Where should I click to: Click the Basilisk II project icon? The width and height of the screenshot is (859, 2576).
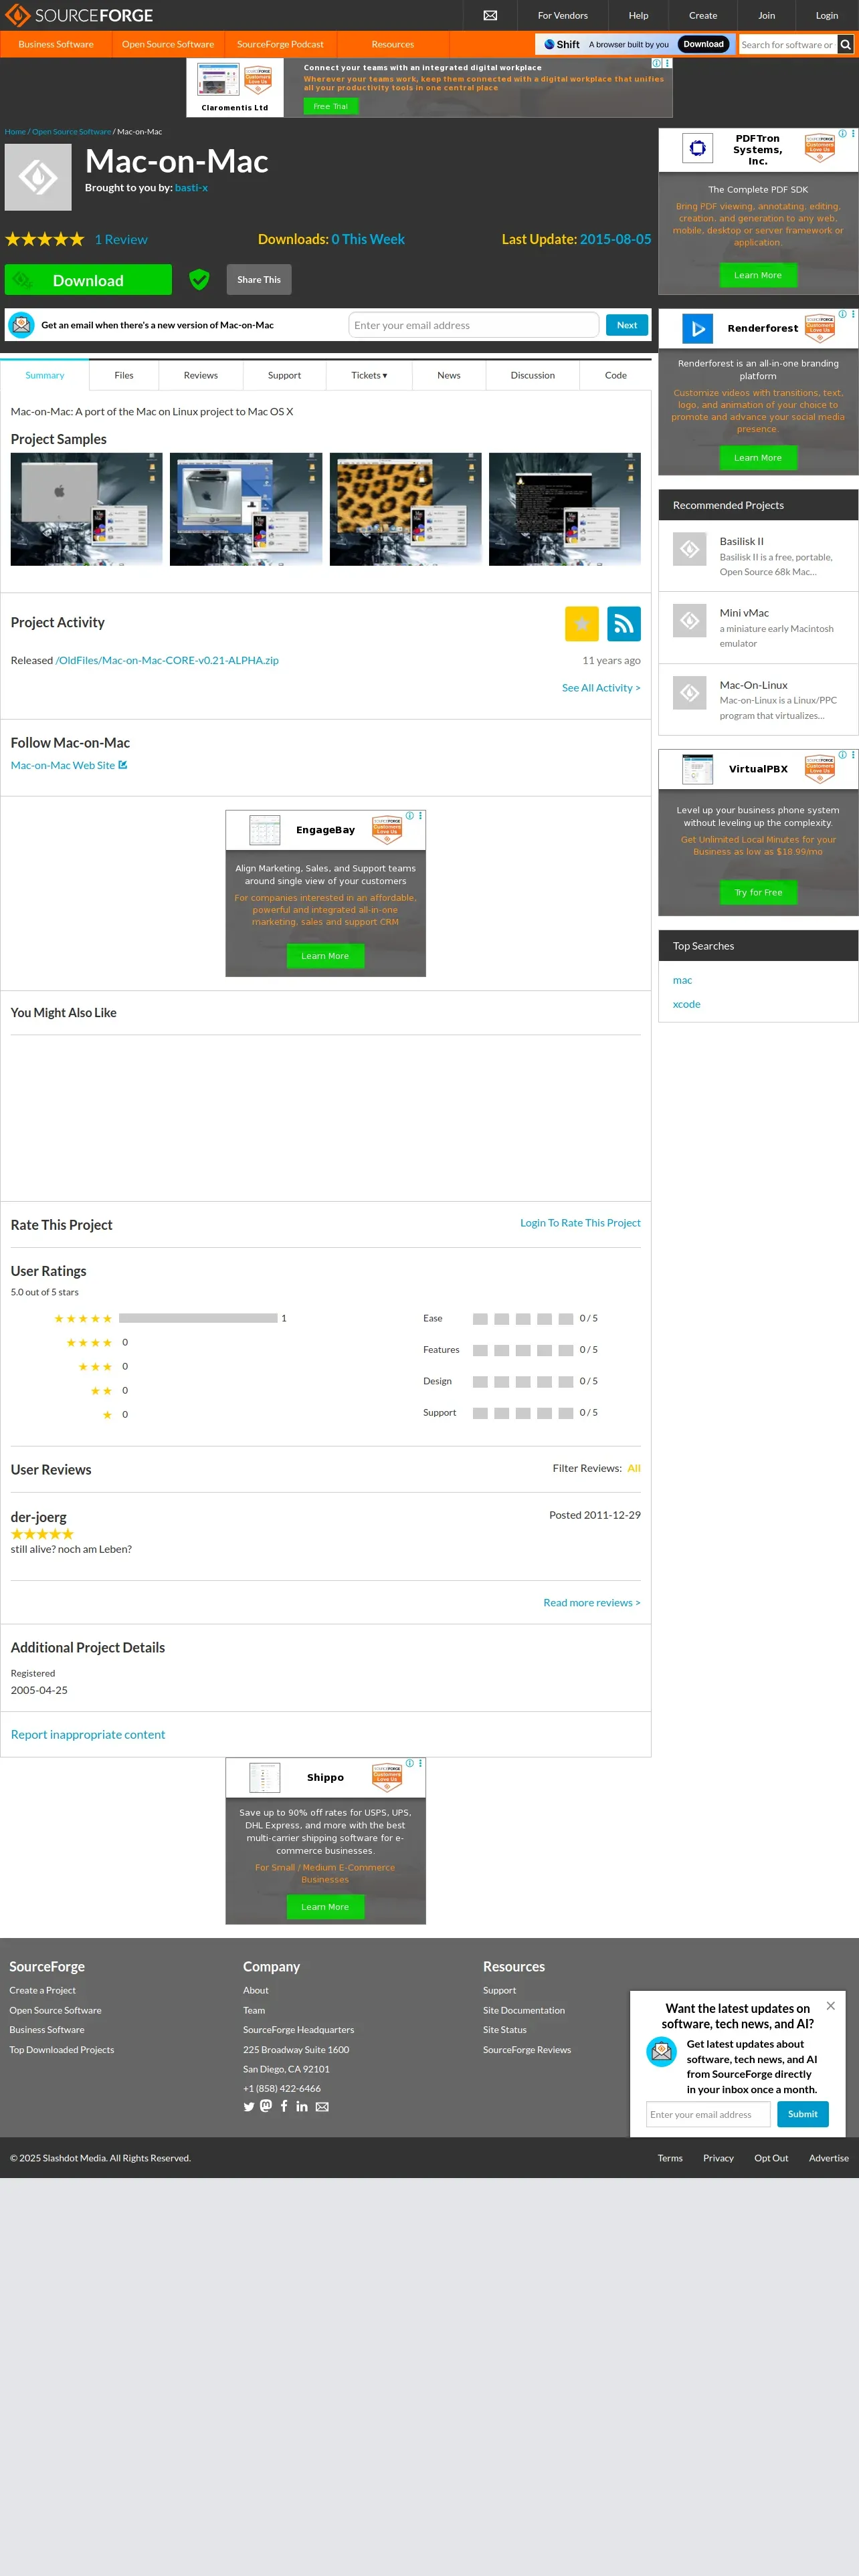(689, 548)
